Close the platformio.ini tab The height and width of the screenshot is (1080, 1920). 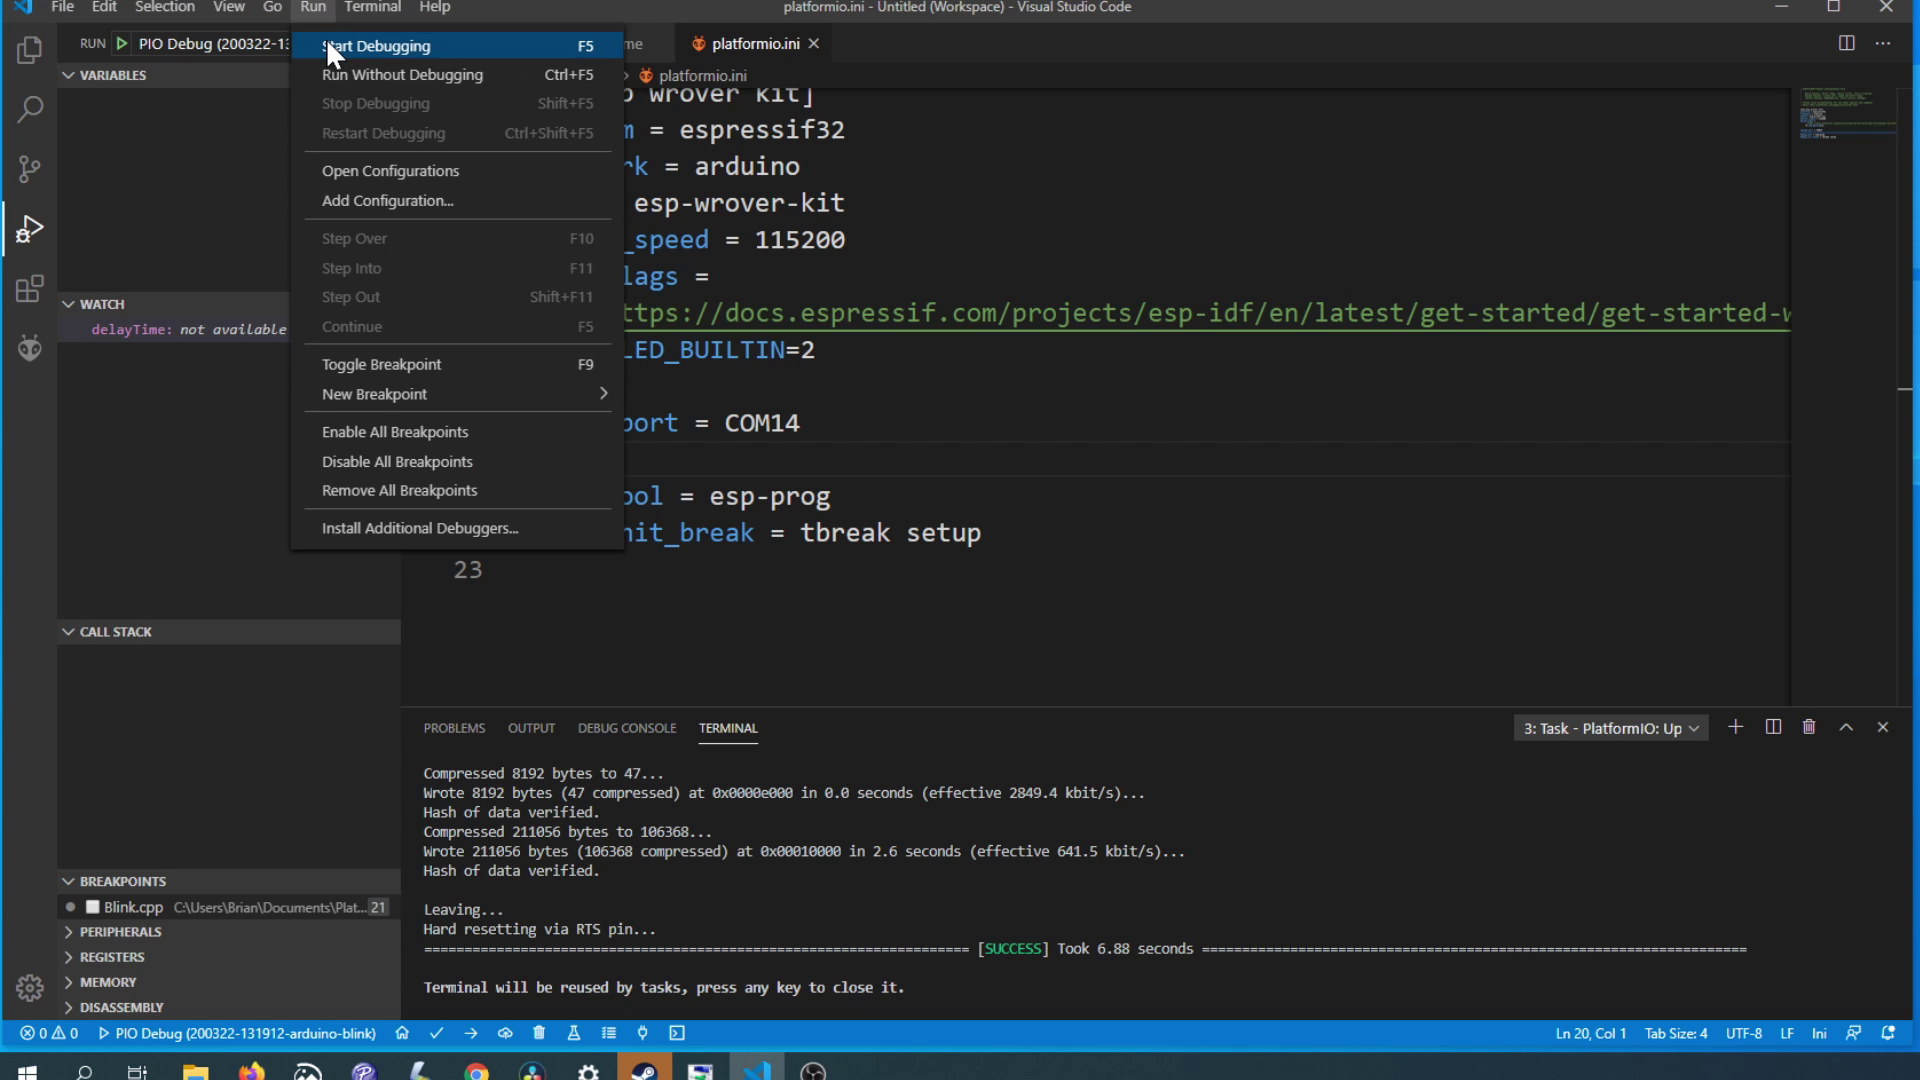[x=814, y=43]
